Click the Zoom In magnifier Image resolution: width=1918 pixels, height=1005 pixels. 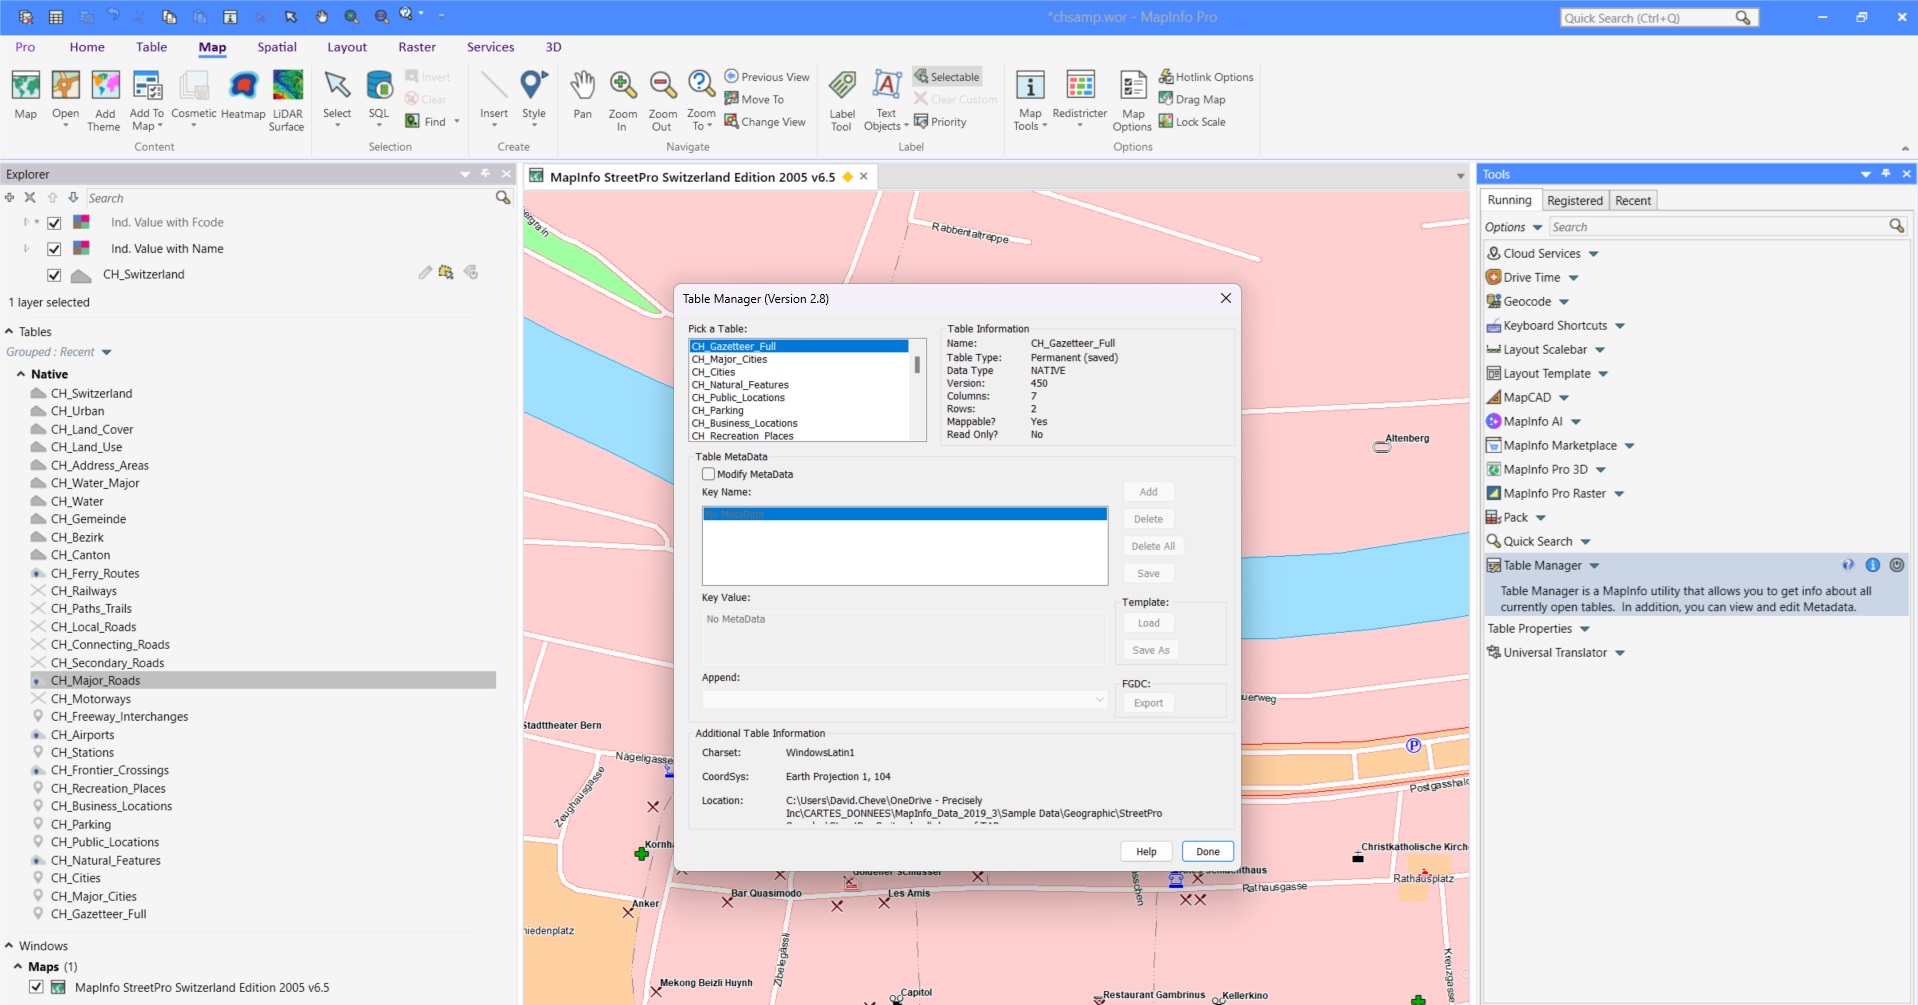click(x=622, y=100)
